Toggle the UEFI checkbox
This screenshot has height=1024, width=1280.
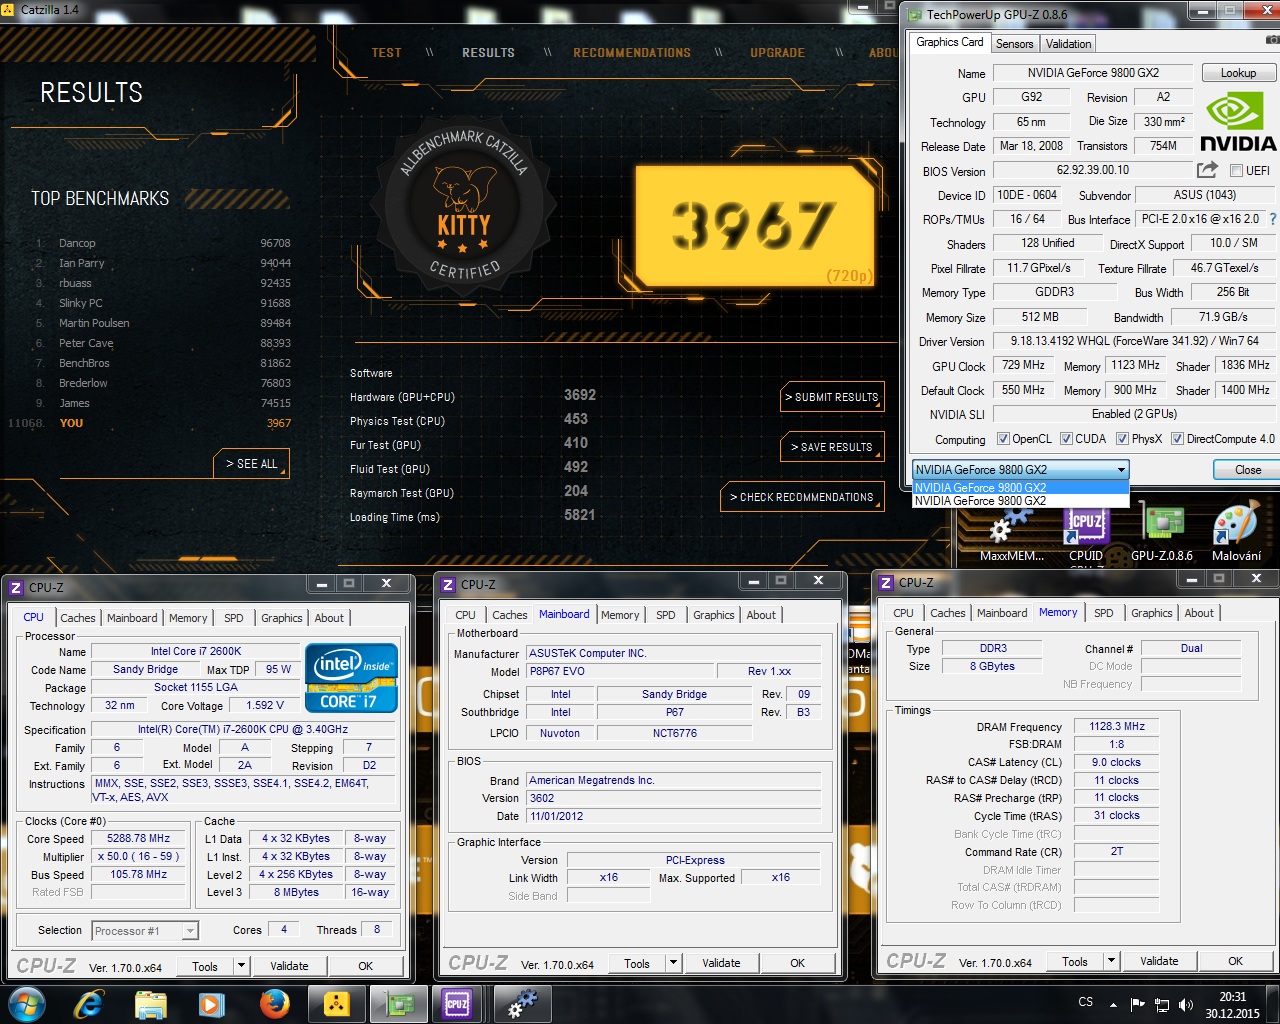coord(1236,171)
